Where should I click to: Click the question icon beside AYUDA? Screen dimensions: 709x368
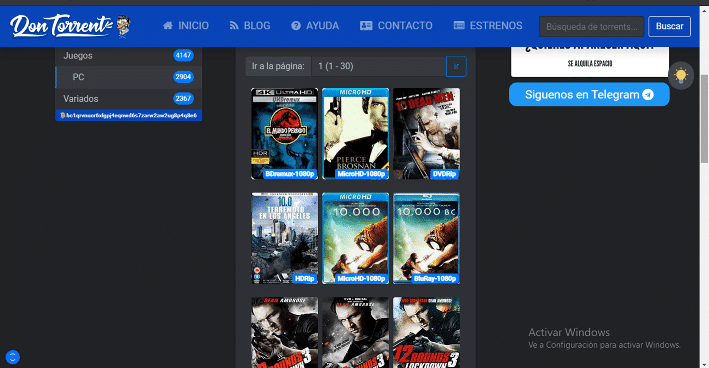tap(296, 26)
